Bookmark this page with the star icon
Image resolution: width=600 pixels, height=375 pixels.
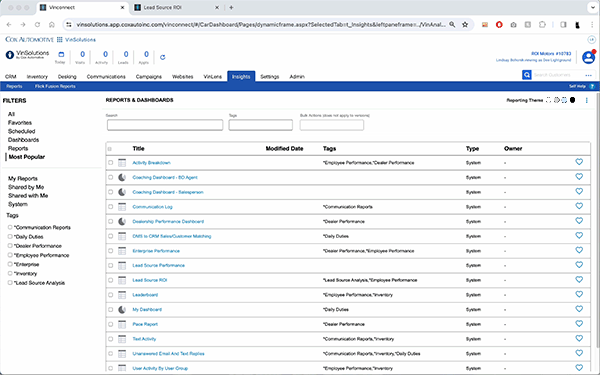[465, 24]
